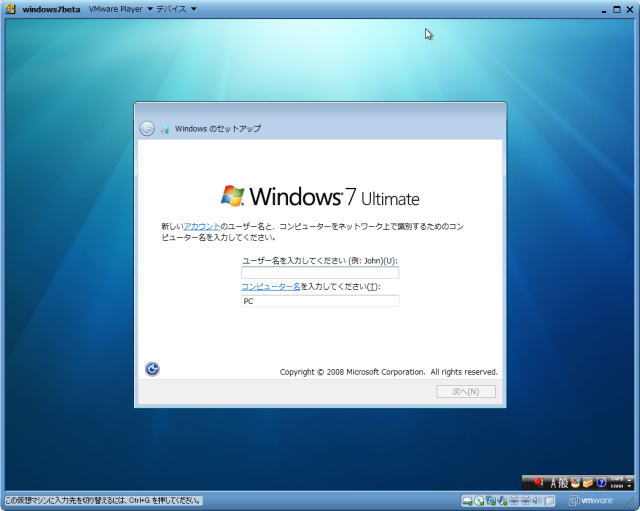Click the windows7beta title text
This screenshot has height=511, width=640.
click(x=51, y=9)
